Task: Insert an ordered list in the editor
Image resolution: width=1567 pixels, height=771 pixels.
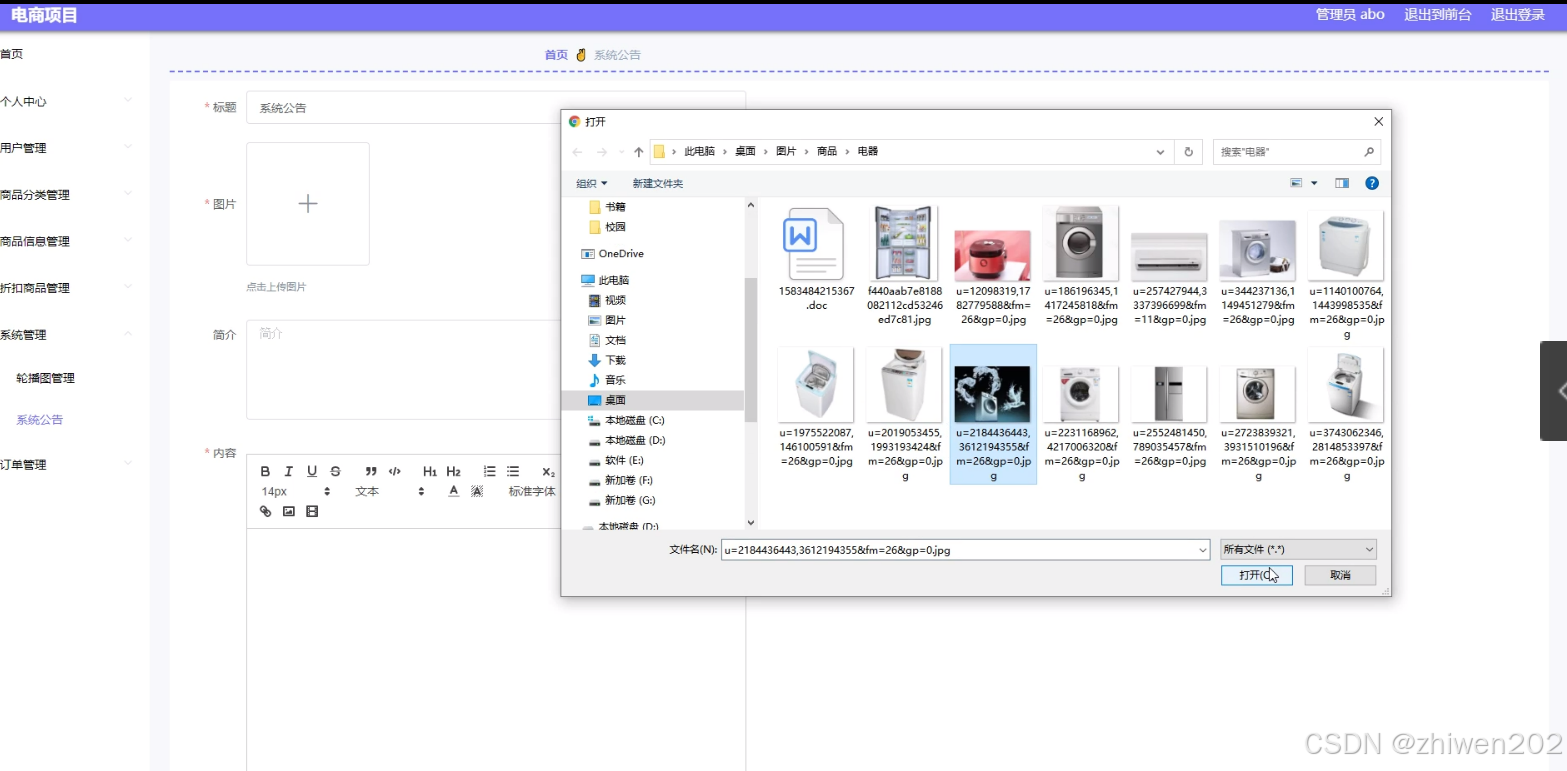Action: click(490, 472)
